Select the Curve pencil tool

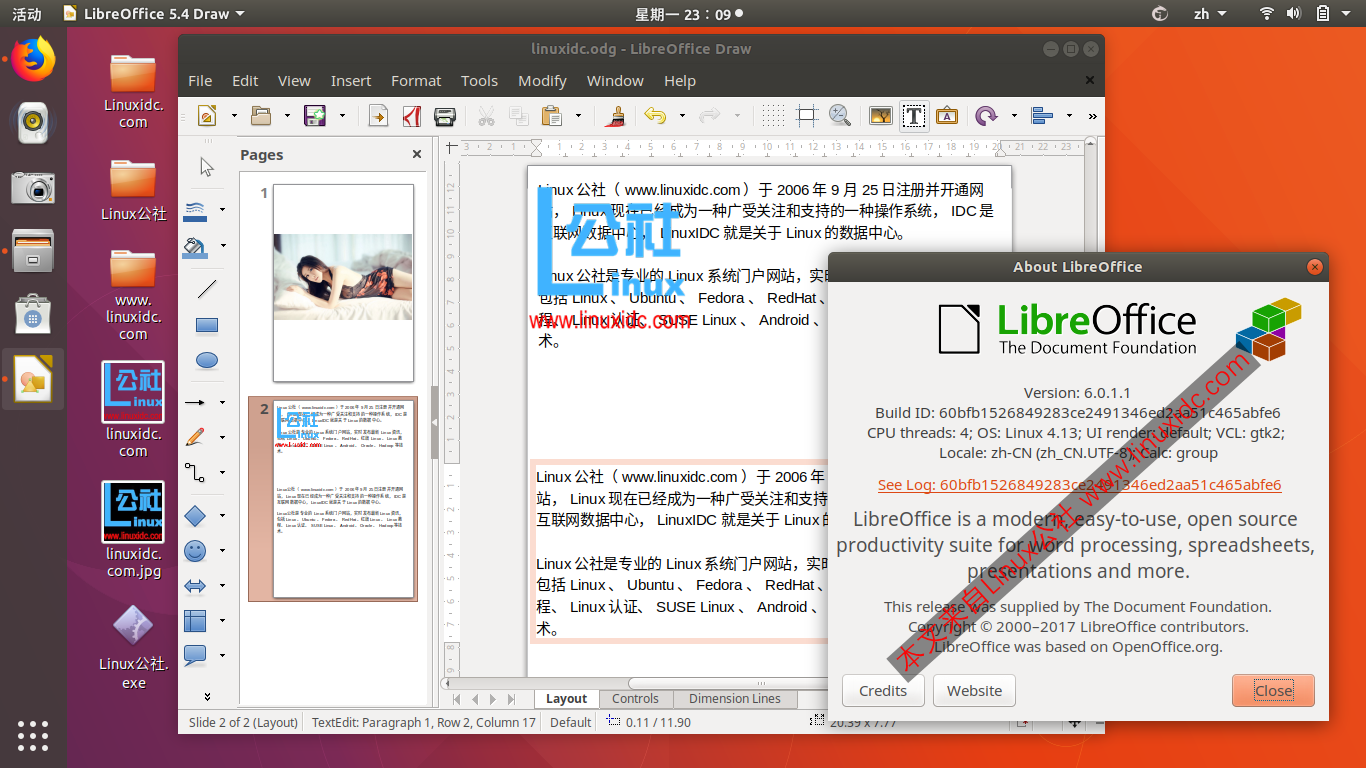(x=195, y=437)
